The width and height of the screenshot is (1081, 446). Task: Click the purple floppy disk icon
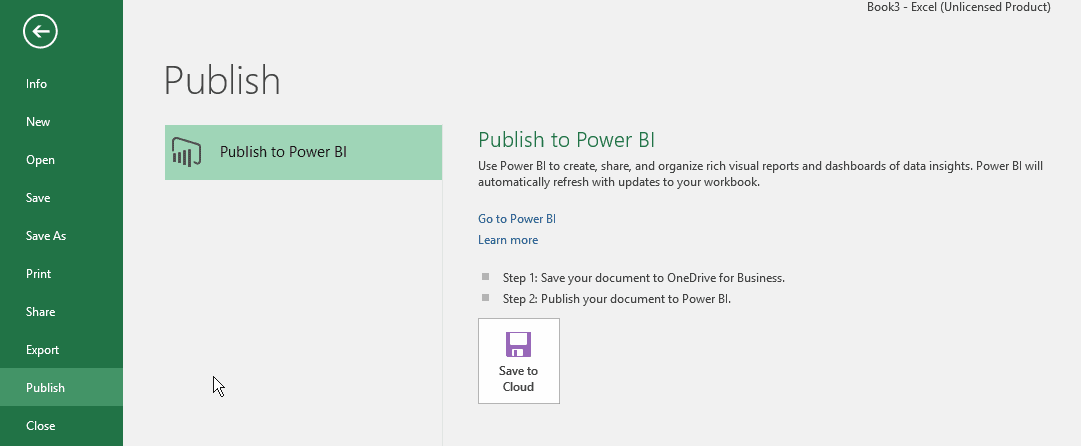pos(518,344)
